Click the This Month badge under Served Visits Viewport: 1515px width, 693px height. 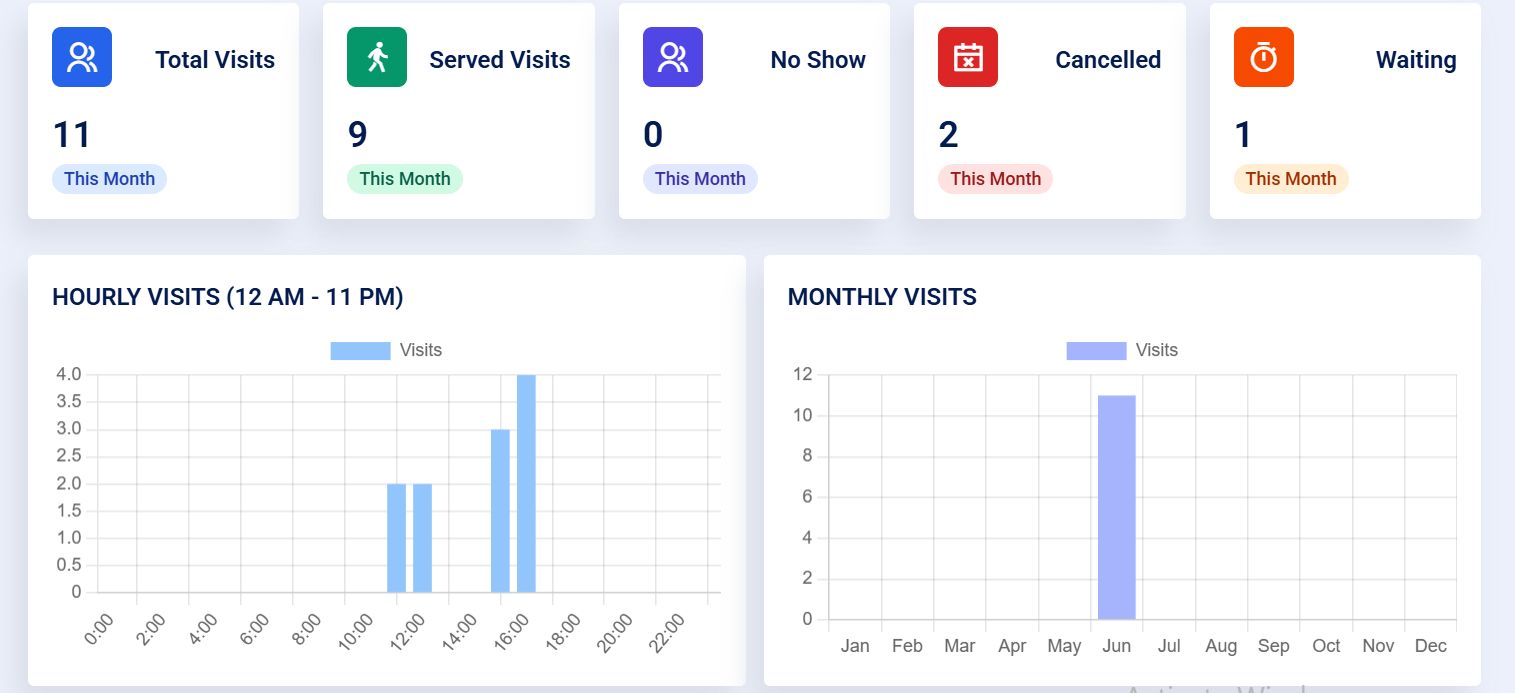click(x=405, y=178)
